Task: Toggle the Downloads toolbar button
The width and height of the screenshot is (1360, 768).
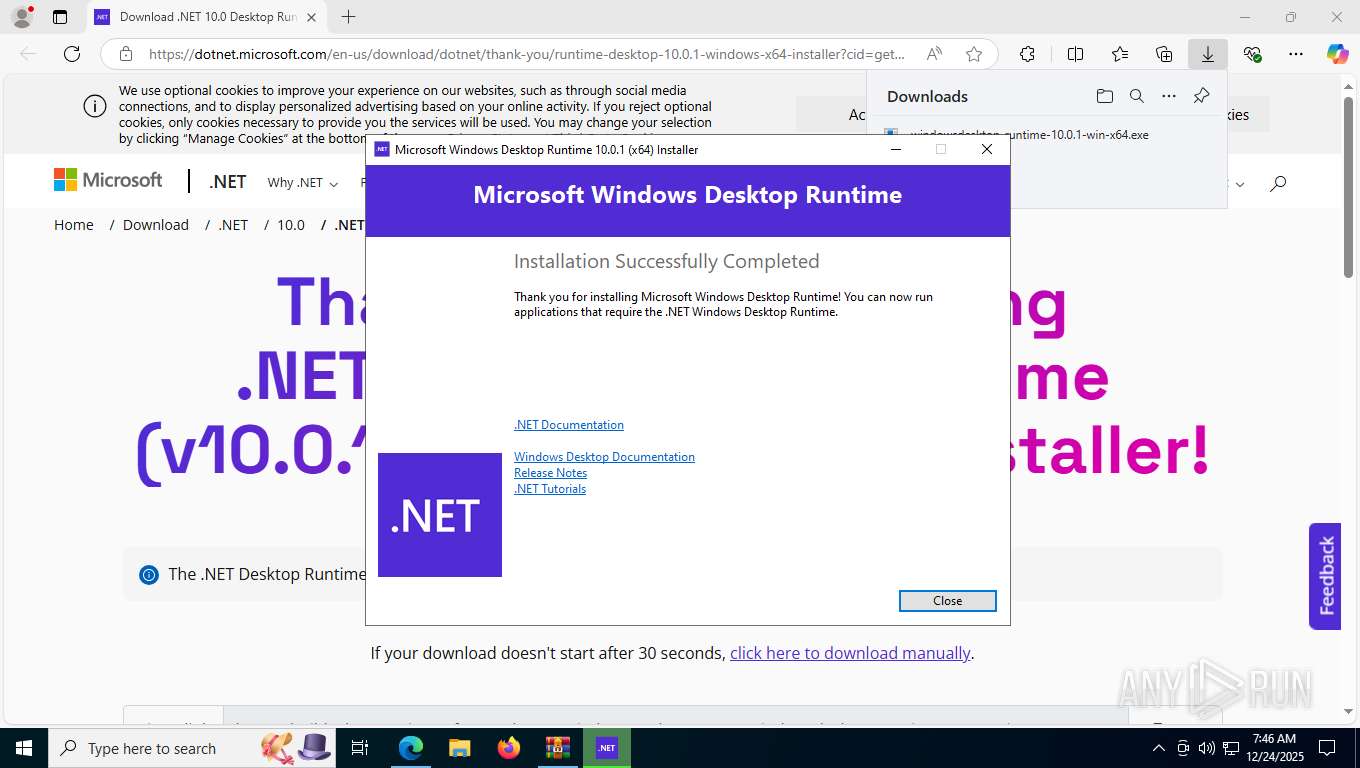Action: point(1208,54)
